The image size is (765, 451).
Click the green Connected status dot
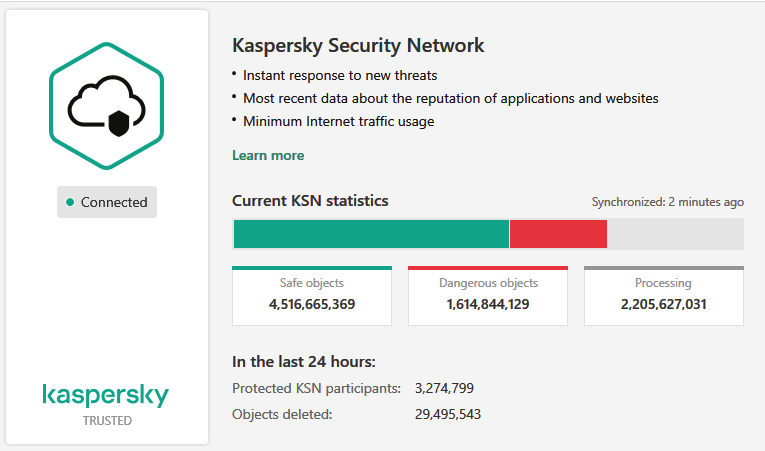[x=70, y=202]
